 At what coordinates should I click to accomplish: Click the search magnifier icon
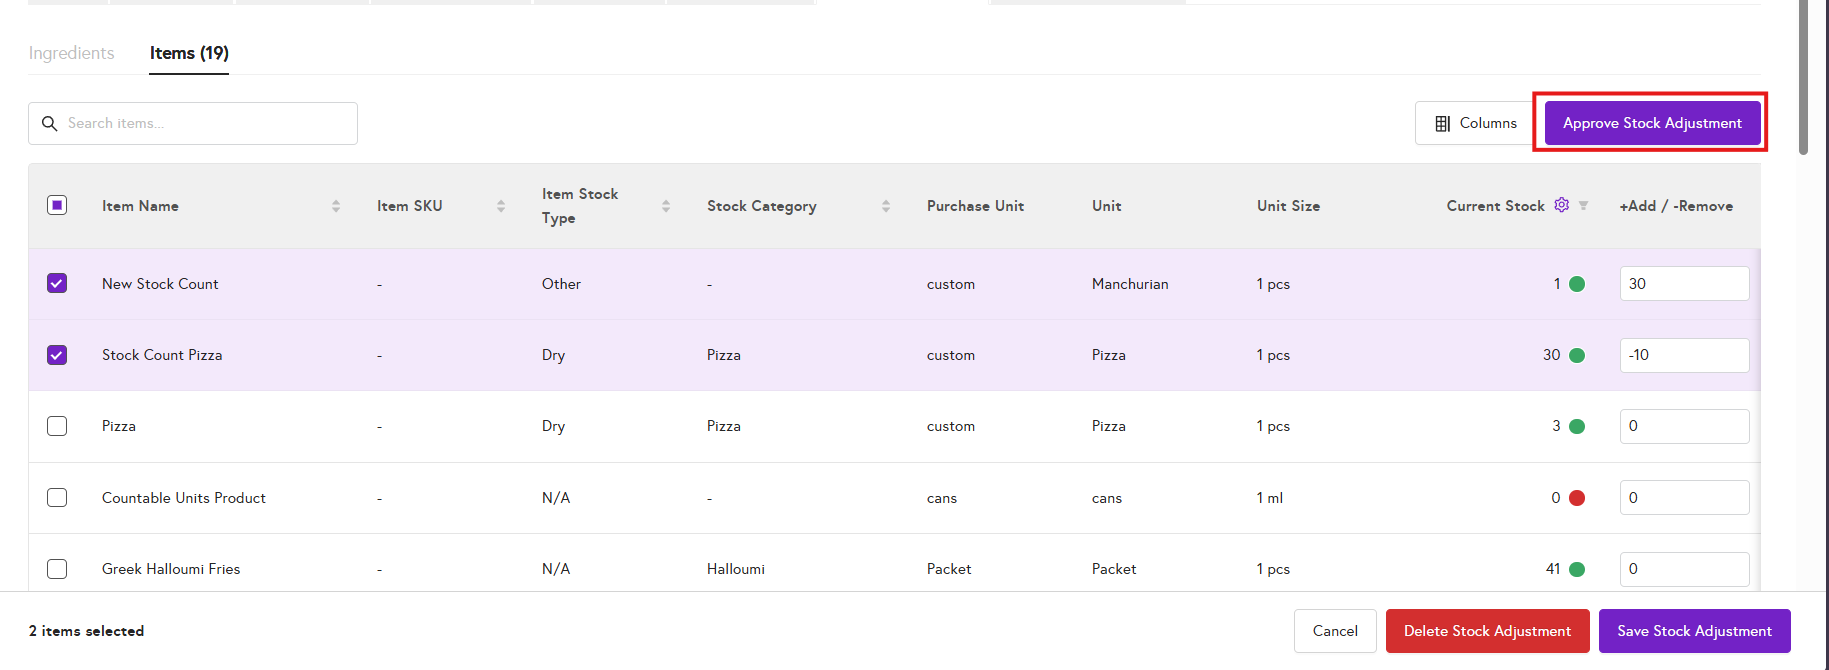click(49, 124)
